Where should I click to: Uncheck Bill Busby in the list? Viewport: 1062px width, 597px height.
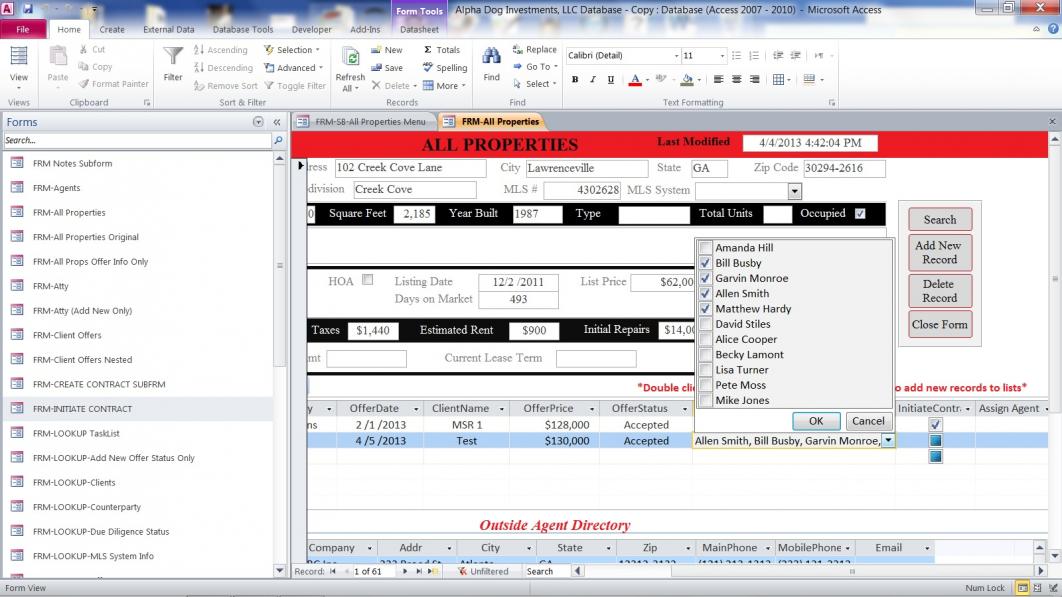click(705, 263)
